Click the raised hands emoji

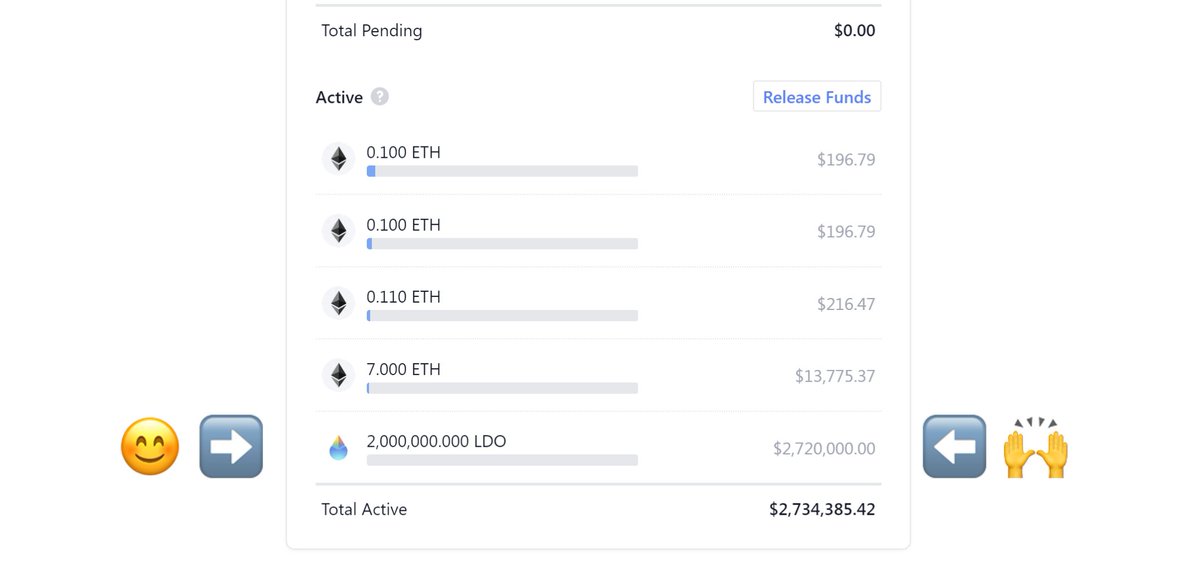(x=1036, y=446)
